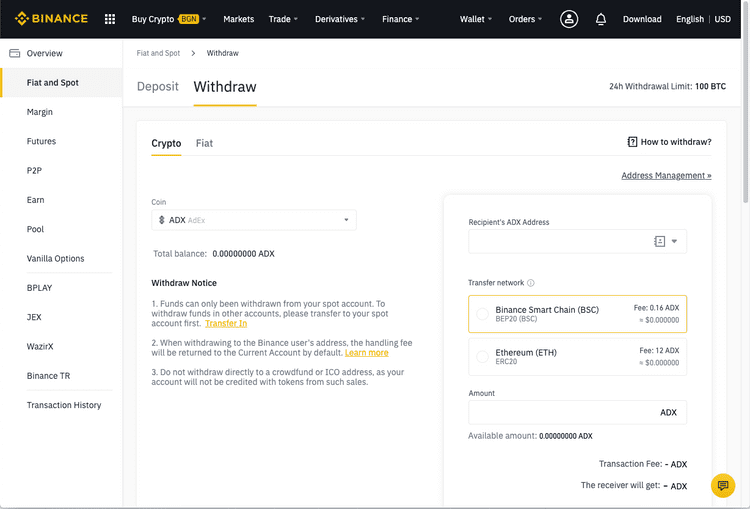The width and height of the screenshot is (750, 509).
Task: Open the chat support bubble icon
Action: 723,486
